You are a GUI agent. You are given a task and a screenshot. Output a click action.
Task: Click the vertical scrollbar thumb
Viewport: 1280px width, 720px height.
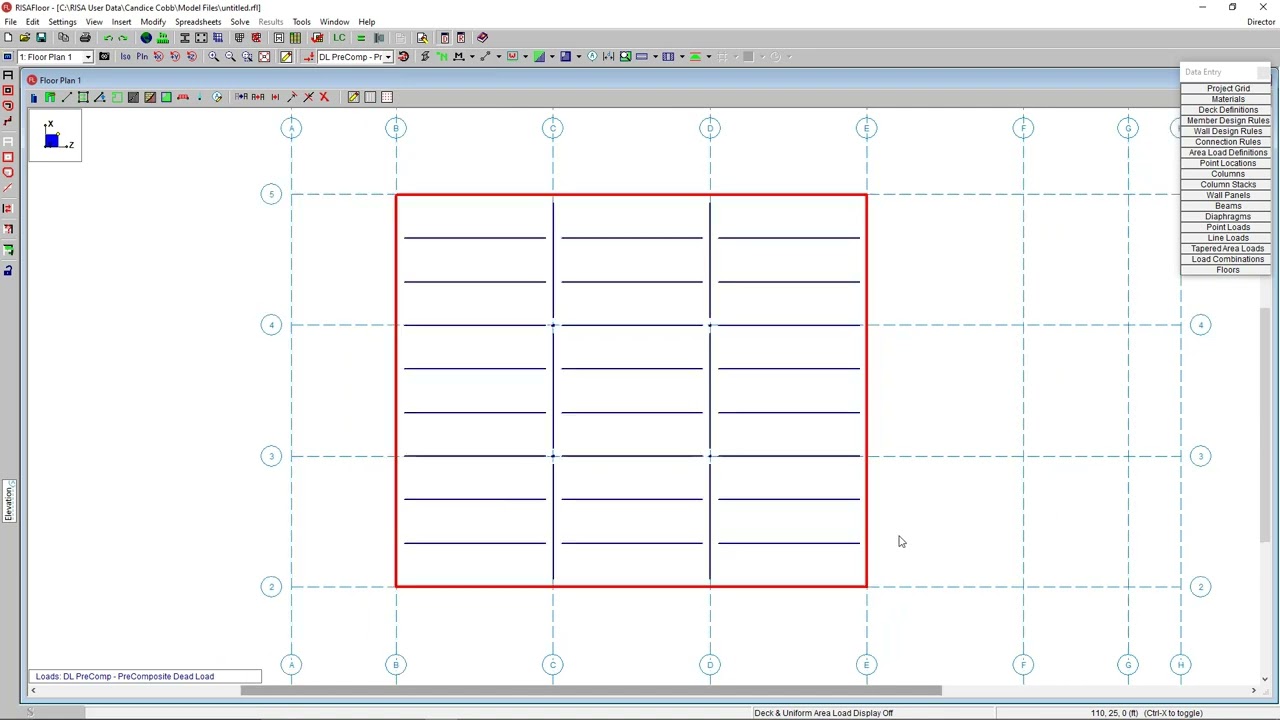click(1265, 426)
